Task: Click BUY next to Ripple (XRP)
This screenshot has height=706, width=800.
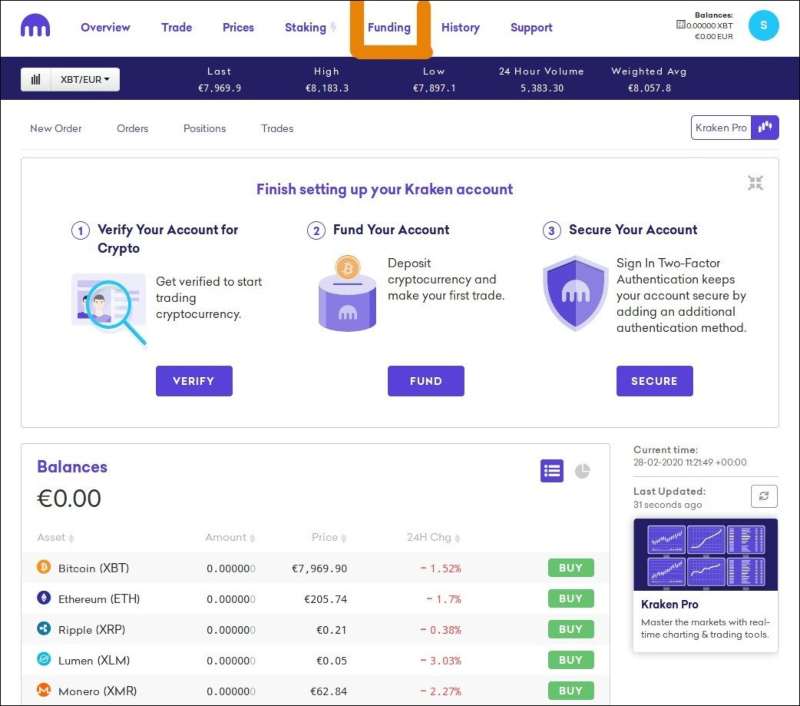Action: (570, 629)
